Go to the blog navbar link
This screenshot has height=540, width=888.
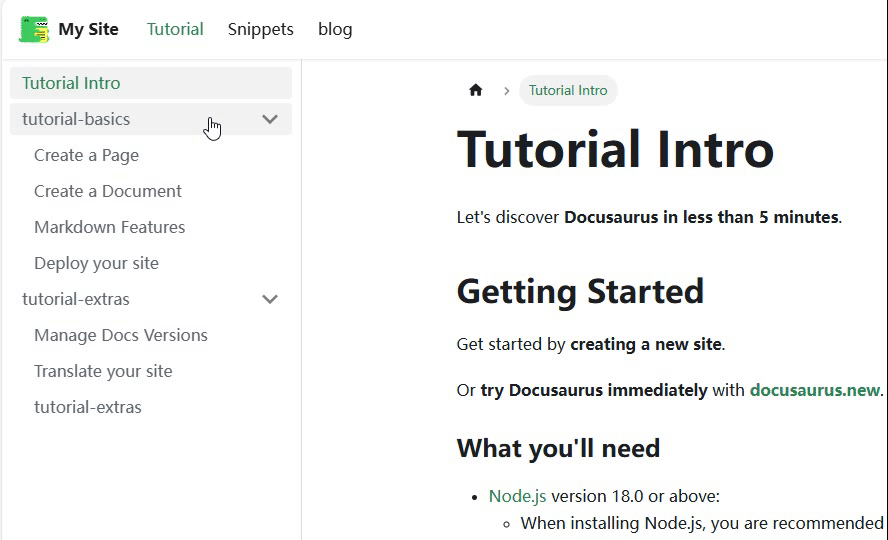pyautogui.click(x=335, y=29)
